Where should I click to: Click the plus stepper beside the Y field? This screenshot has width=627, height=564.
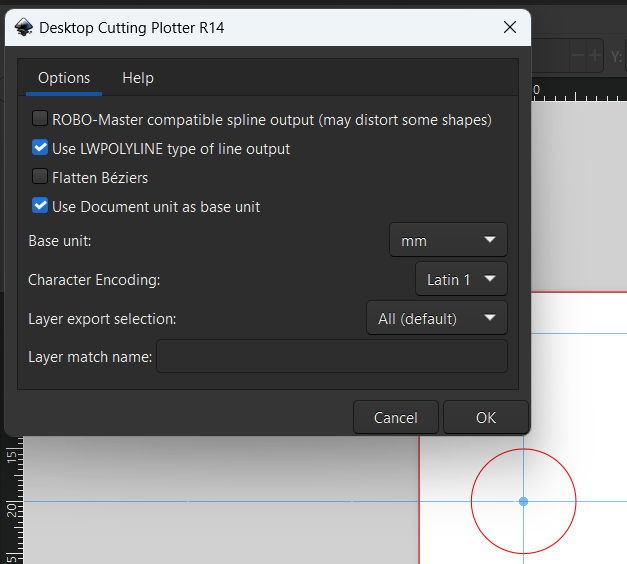(x=595, y=55)
